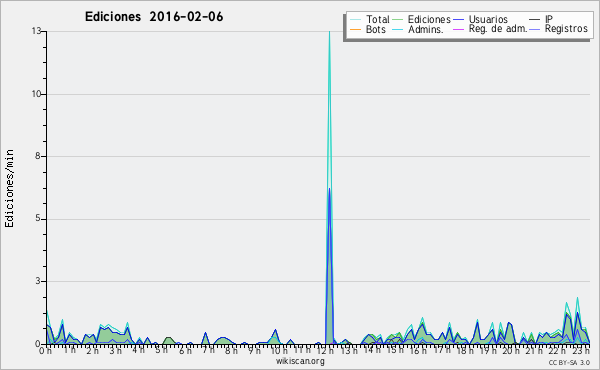
Task: Click the cyan line sample beside Admins.
Action: pos(398,29)
